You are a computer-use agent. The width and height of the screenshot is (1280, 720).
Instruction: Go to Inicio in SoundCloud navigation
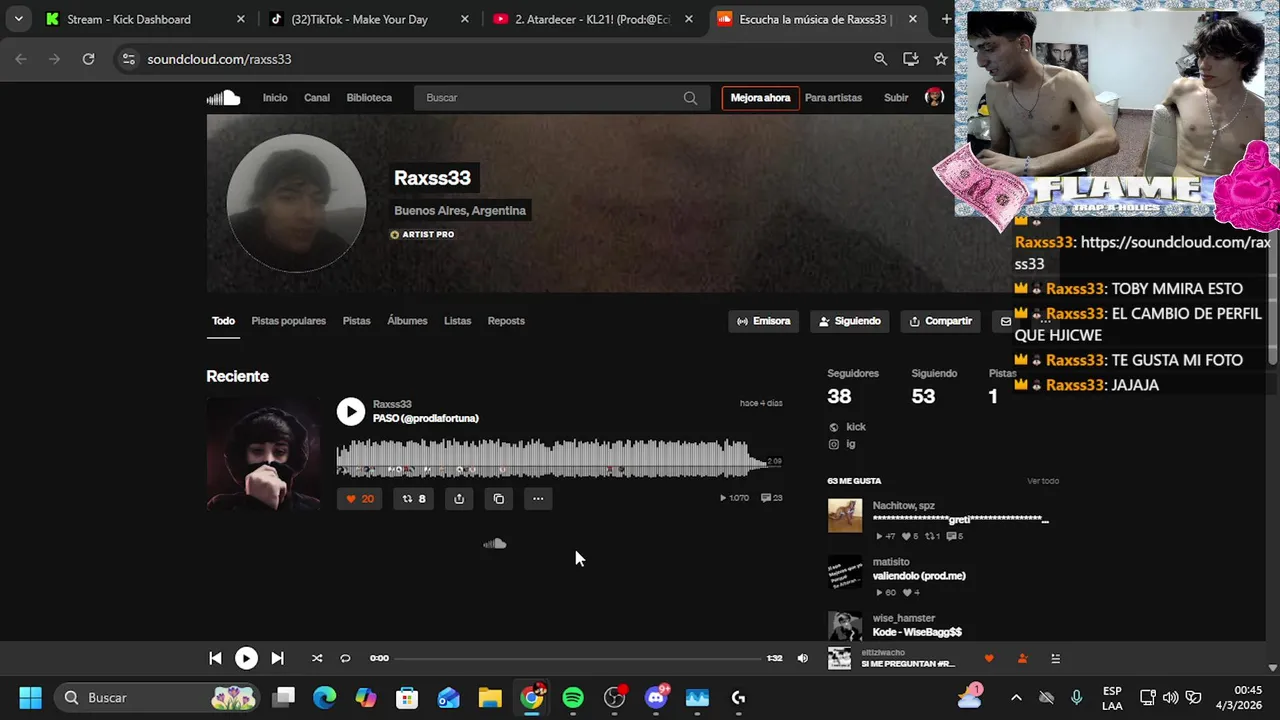click(275, 98)
